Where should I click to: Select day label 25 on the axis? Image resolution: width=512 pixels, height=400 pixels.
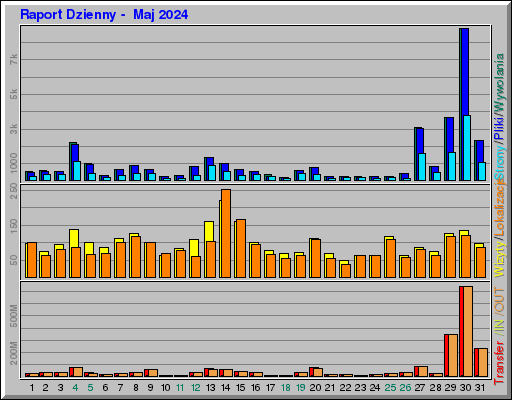point(390,388)
